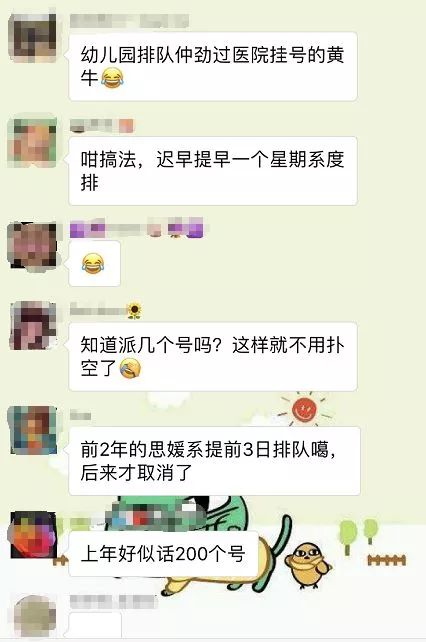This screenshot has height=642, width=426.
Task: Open the last grey avatar at the bottom
Action: tap(33, 617)
